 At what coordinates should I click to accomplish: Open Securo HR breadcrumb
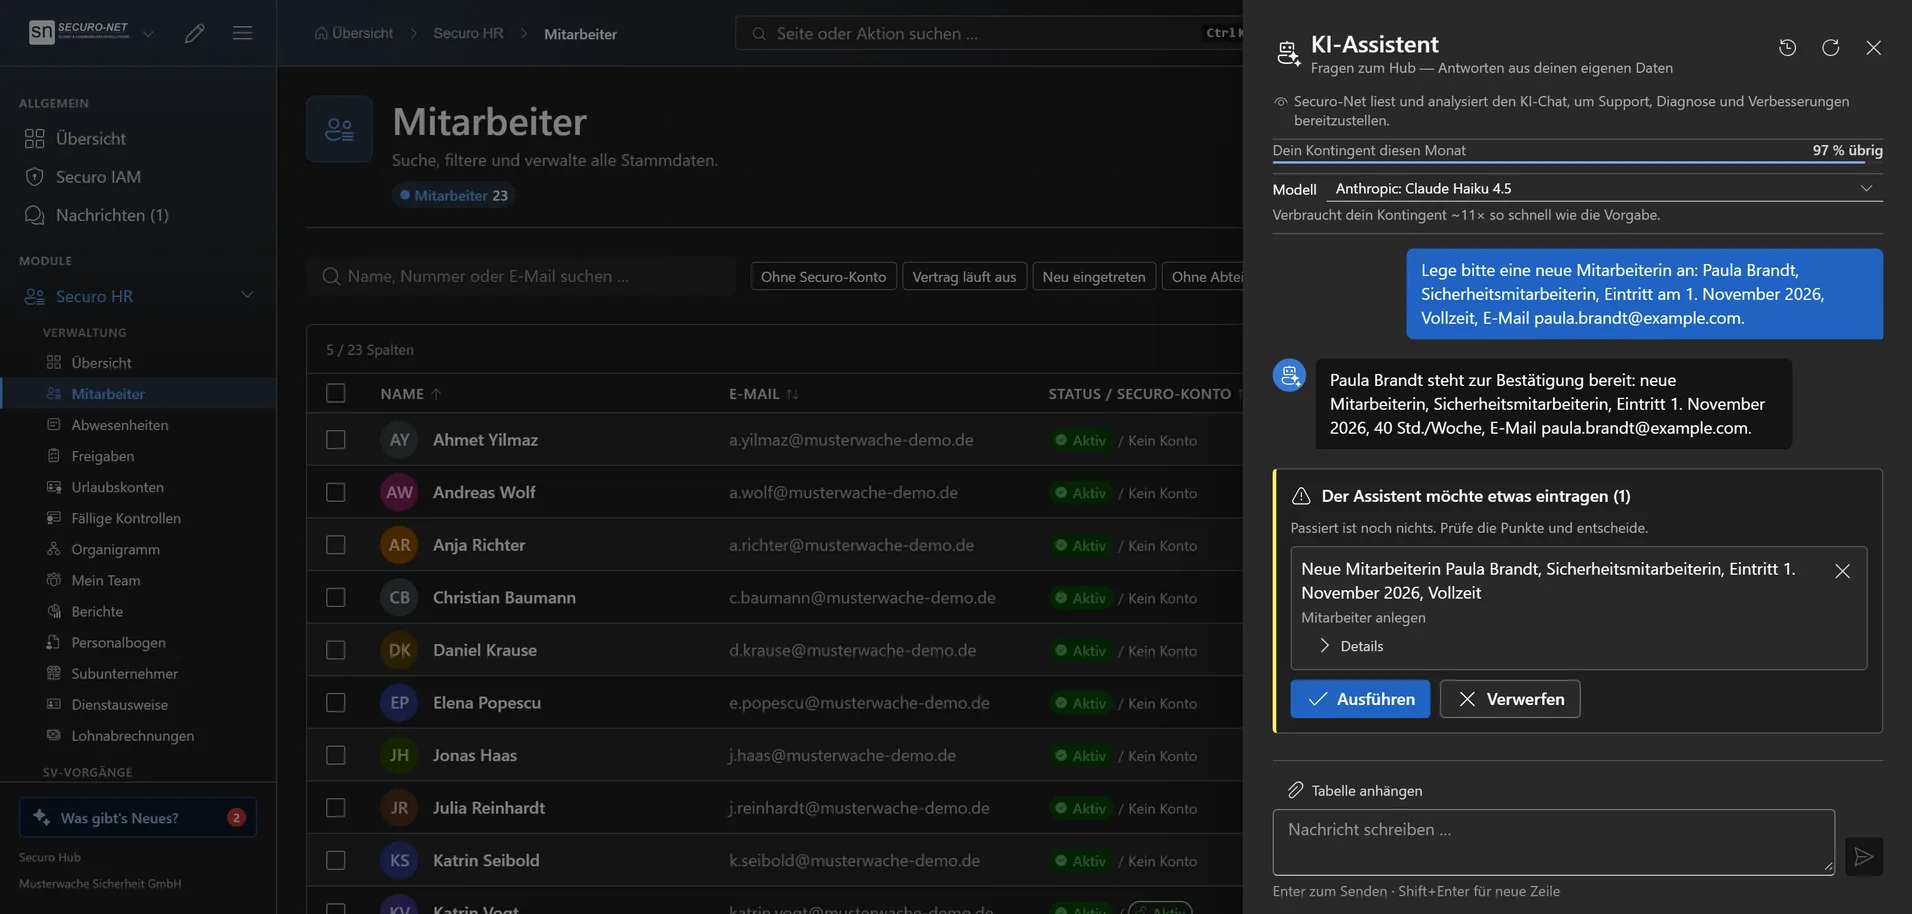pos(468,33)
